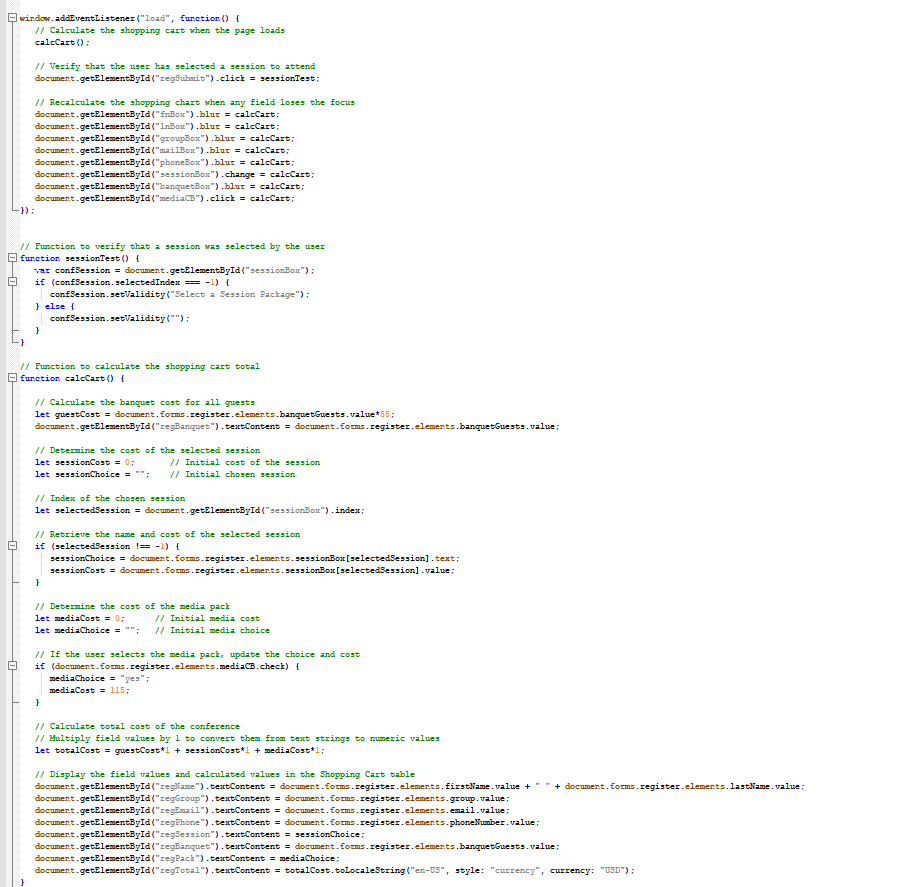Image resolution: width=910 pixels, height=887 pixels.
Task: Click the comment 'If the user selects the media pack'
Action: (x=197, y=654)
